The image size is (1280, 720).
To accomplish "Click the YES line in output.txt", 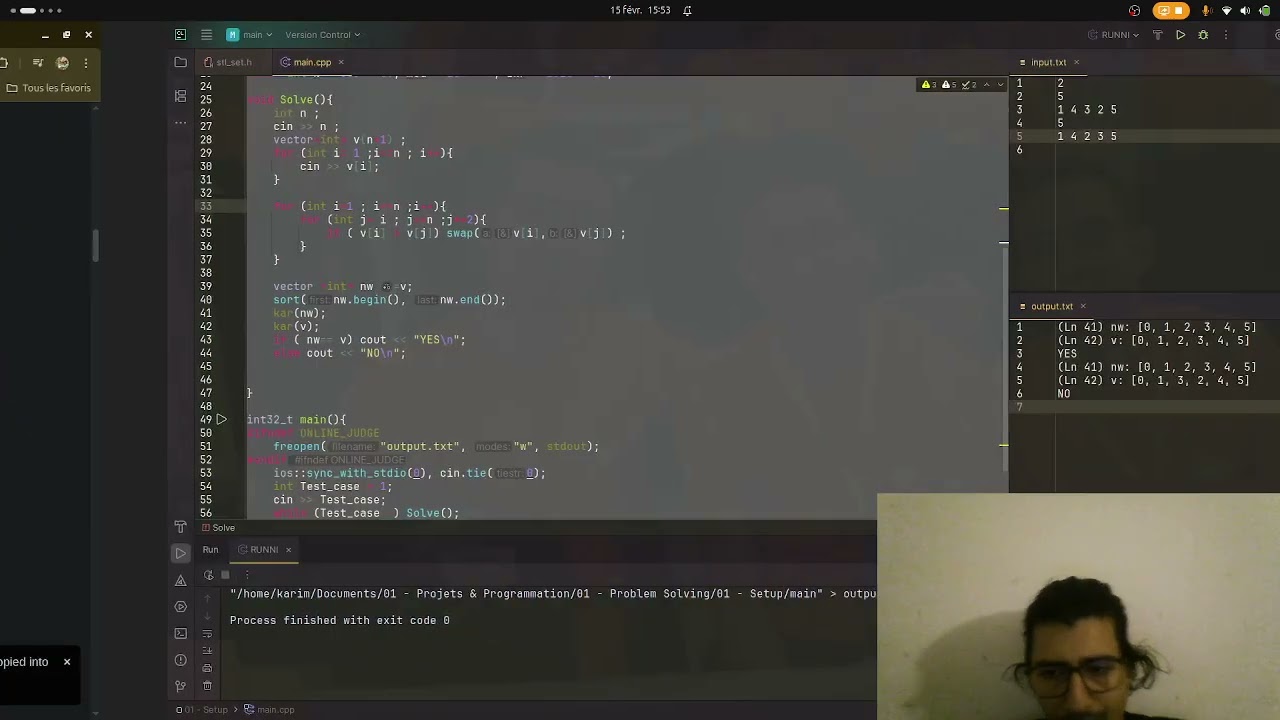I will [x=1067, y=354].
